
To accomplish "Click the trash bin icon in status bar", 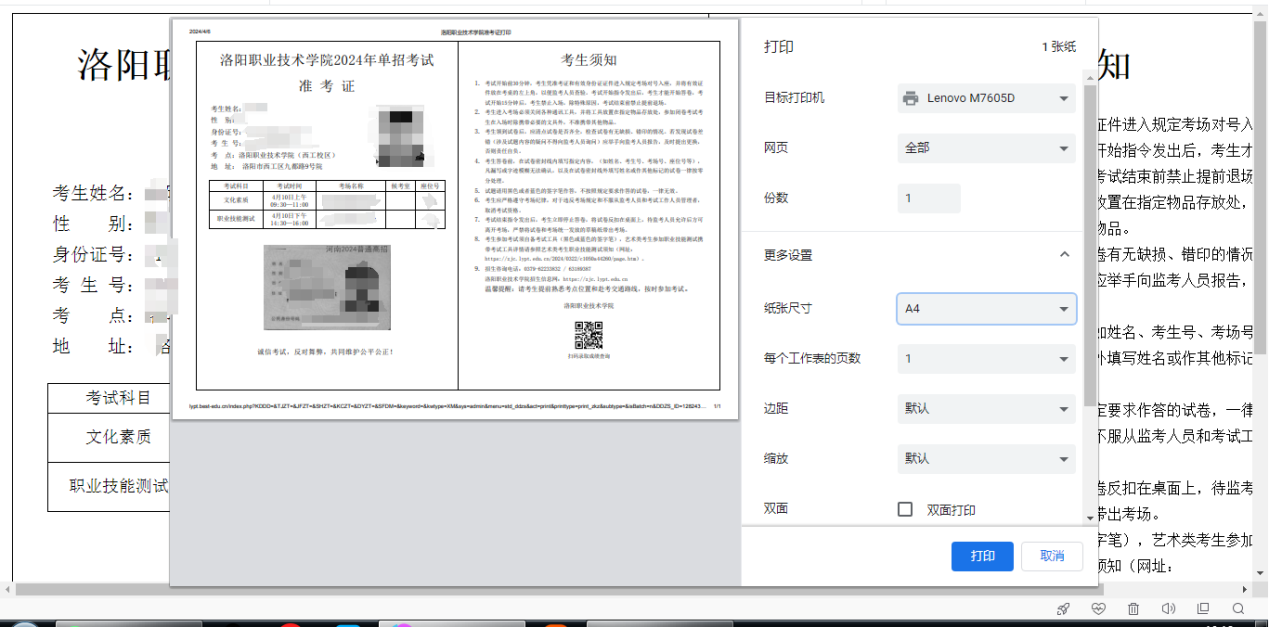I will tap(1133, 609).
